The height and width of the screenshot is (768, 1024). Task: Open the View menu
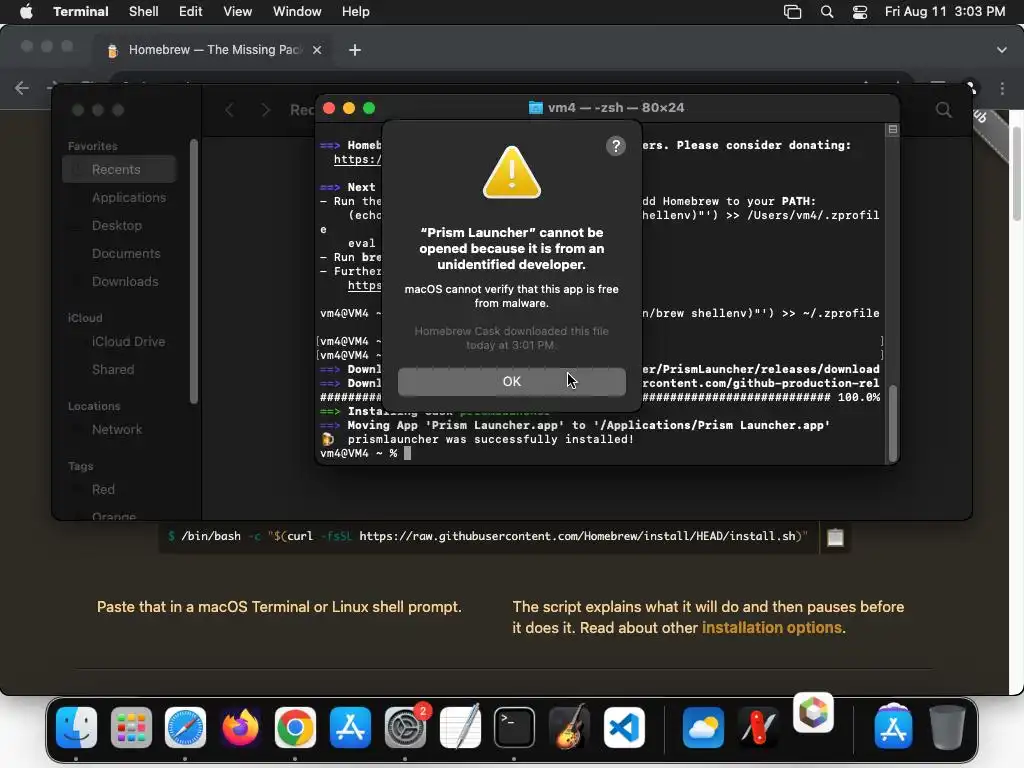point(237,12)
